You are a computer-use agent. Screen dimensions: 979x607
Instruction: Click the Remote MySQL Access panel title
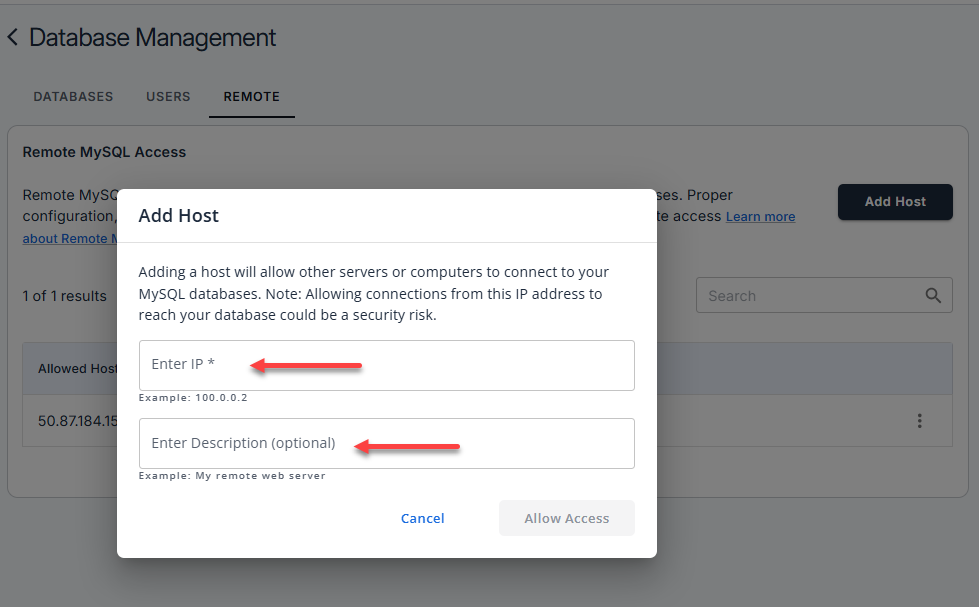[104, 151]
